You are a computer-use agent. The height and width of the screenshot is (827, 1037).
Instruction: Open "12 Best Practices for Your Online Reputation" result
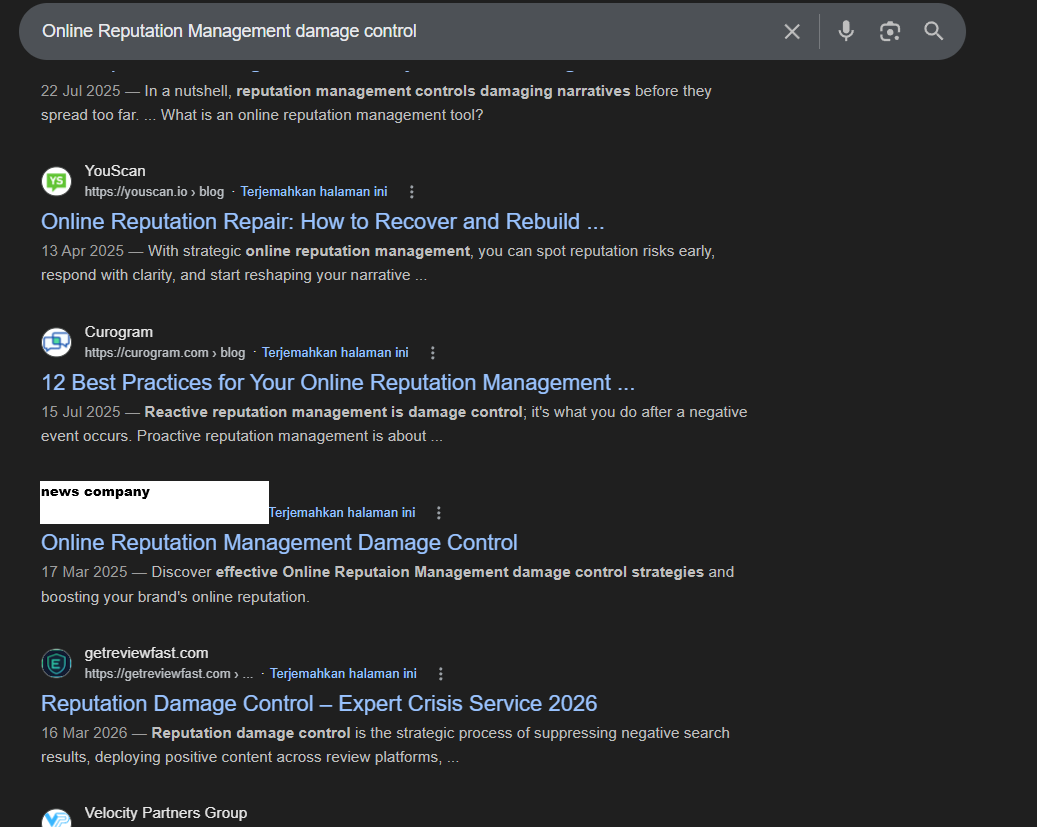[x=337, y=382]
